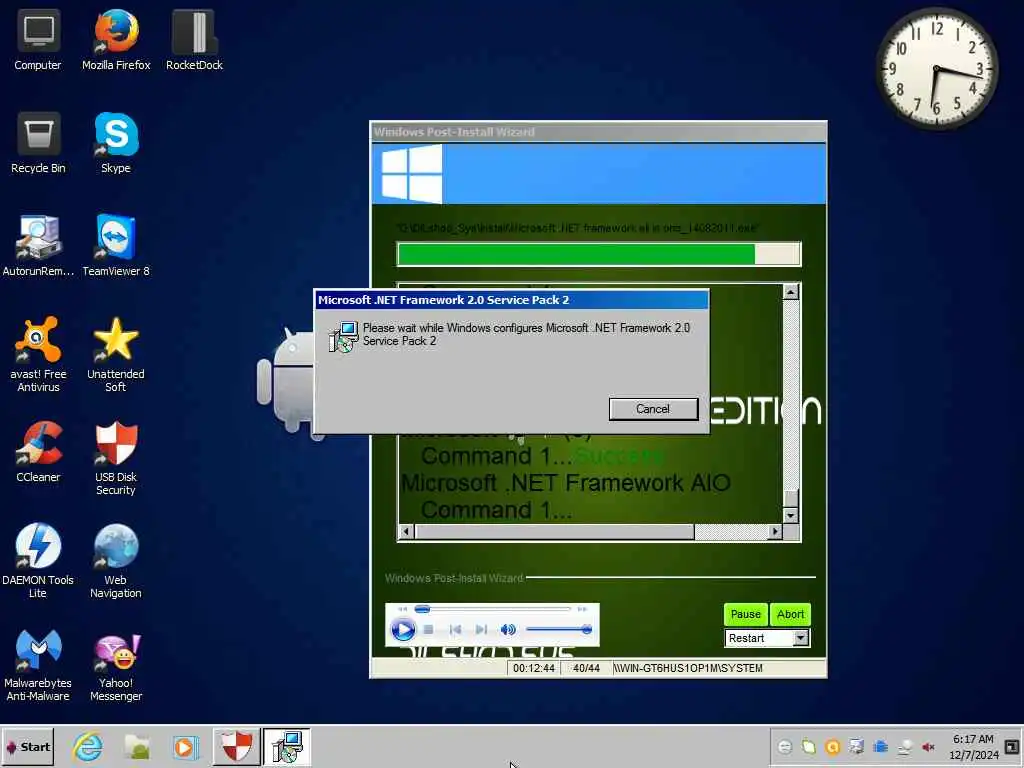Open the Restart action dropdown

click(x=801, y=638)
